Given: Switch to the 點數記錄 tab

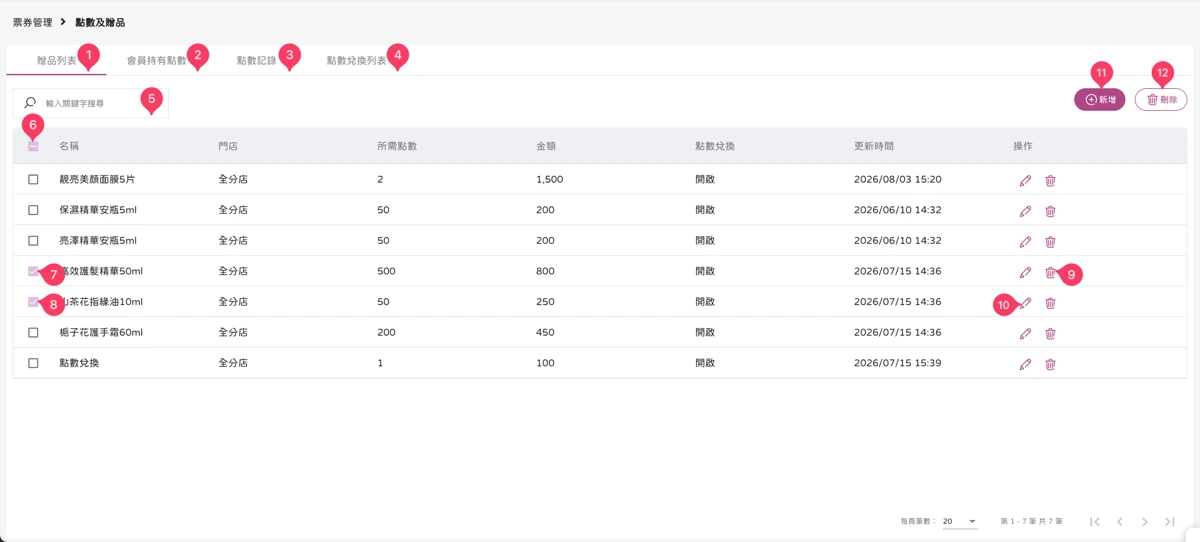Looking at the screenshot, I should (x=257, y=61).
